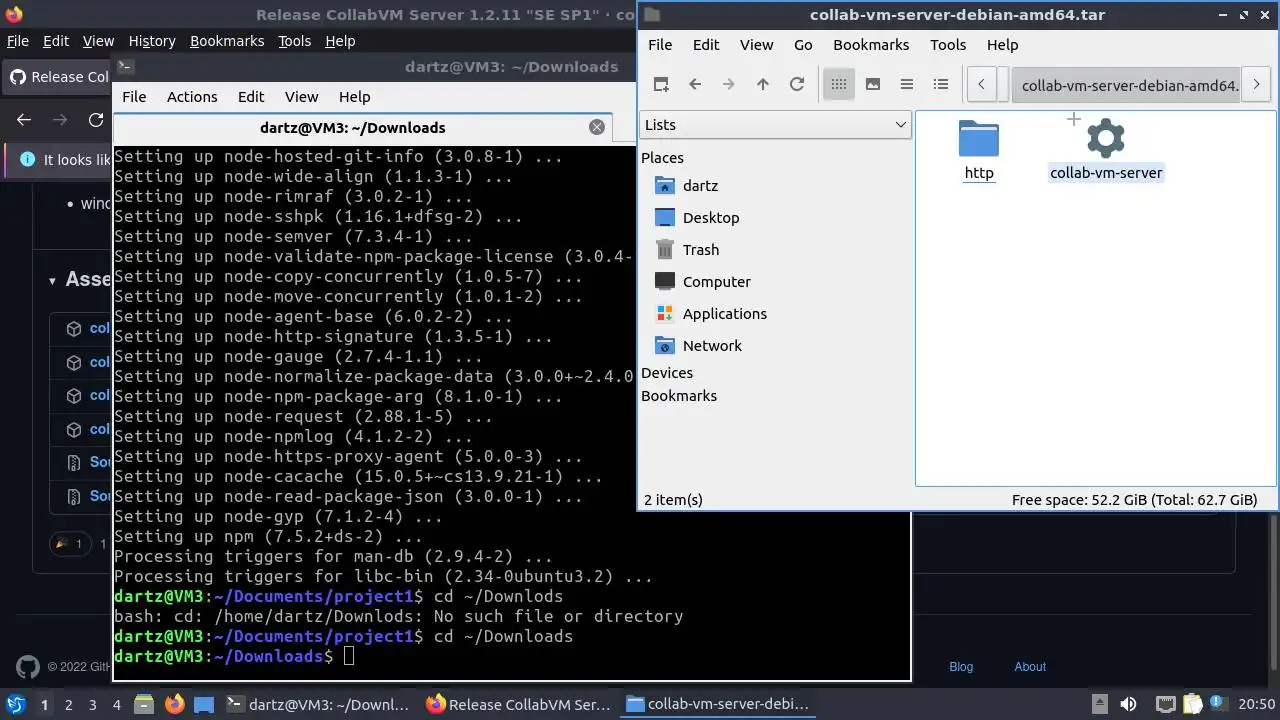Switch file manager to icon view

pos(839,85)
